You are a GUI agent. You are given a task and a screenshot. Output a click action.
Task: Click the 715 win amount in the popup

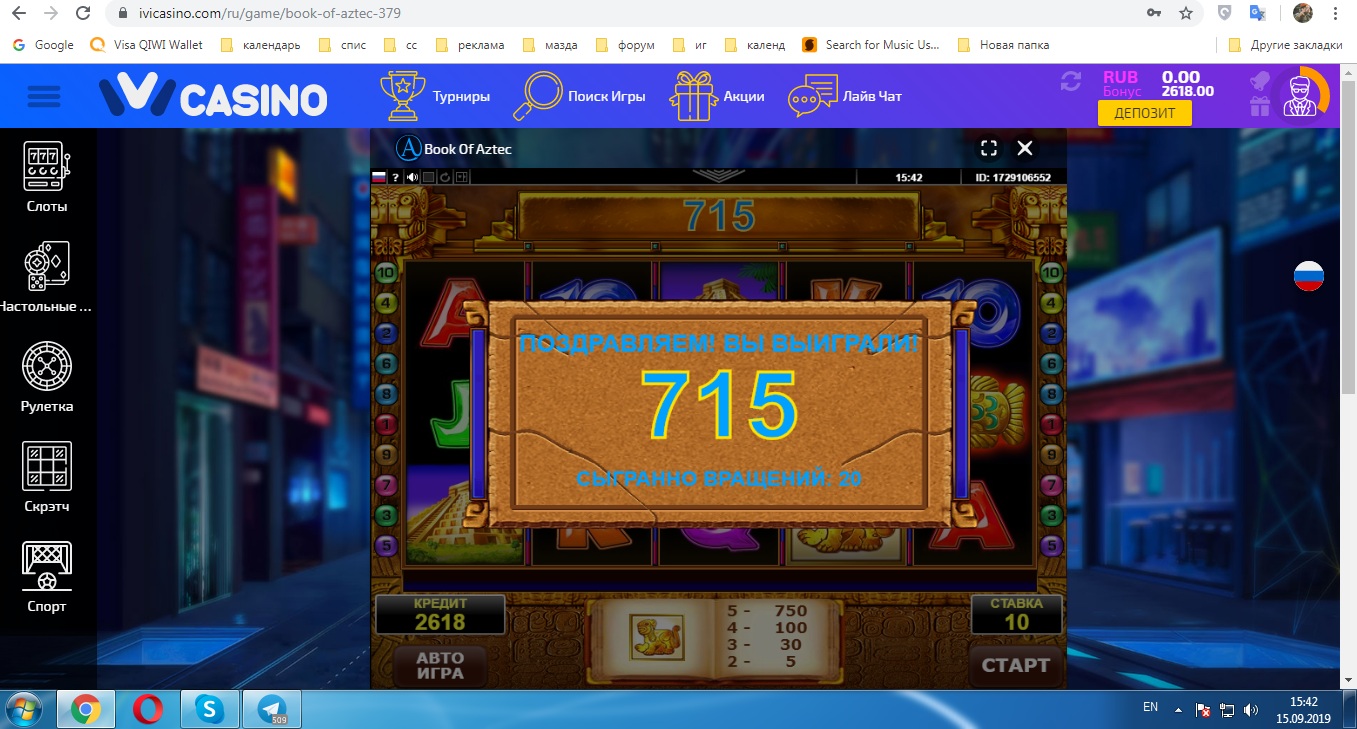[x=719, y=405]
